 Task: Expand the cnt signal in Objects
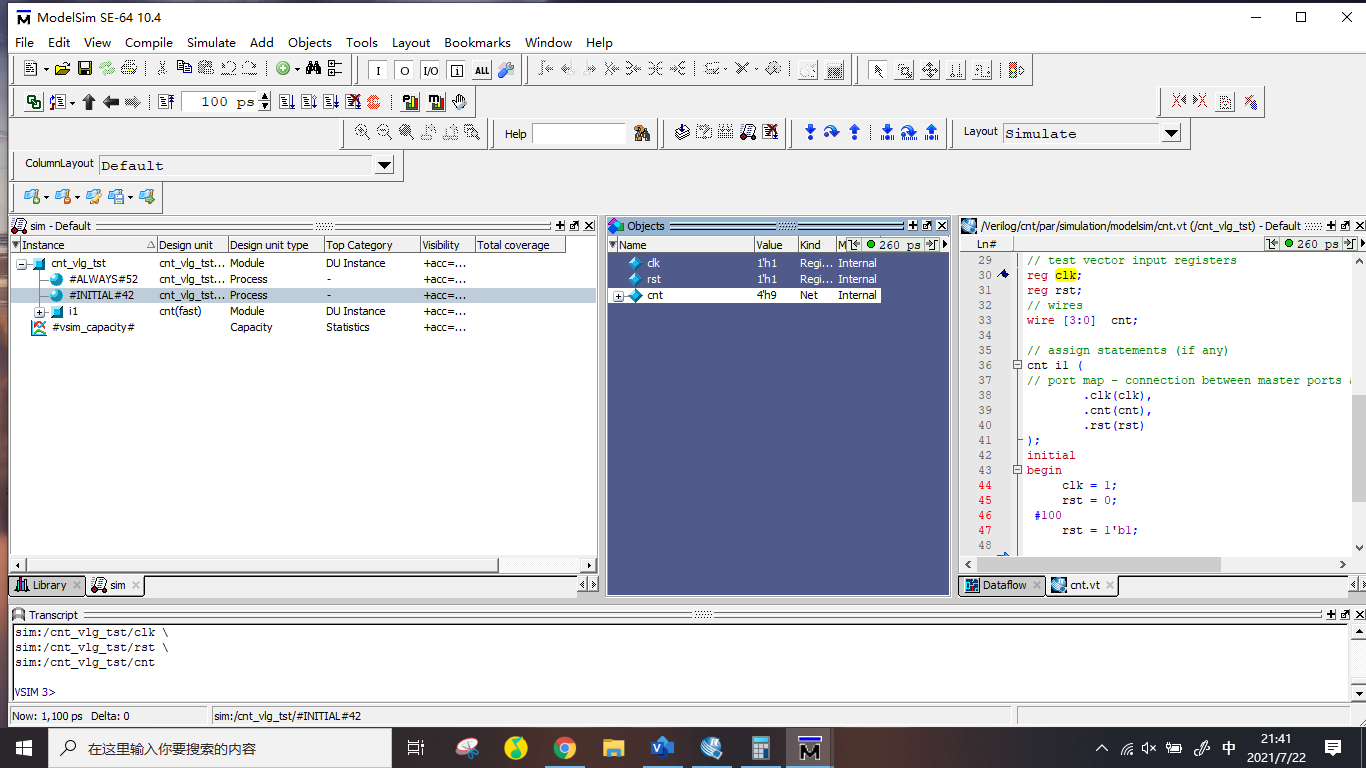(618, 296)
